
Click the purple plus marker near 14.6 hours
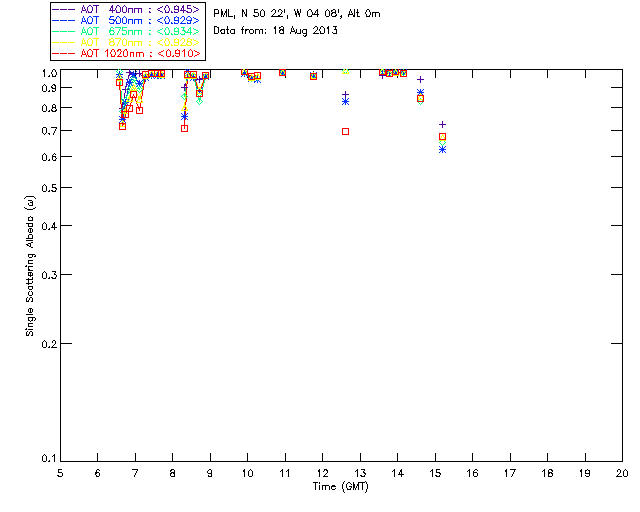click(420, 80)
